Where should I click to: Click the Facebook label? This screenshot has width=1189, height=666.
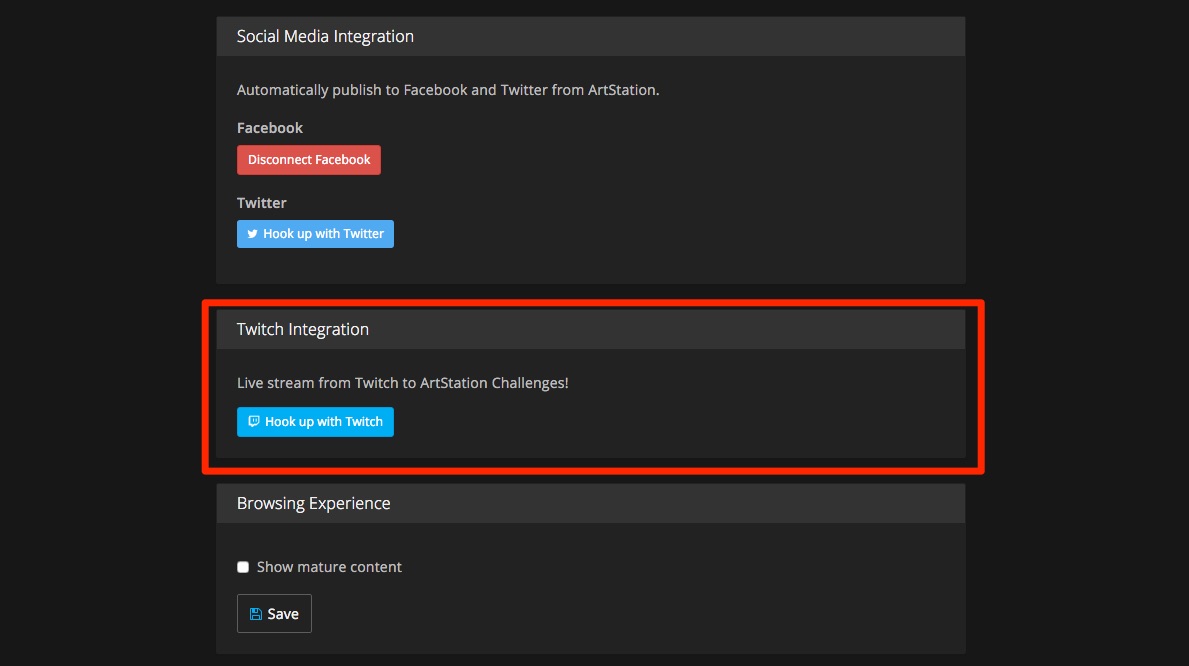[269, 128]
